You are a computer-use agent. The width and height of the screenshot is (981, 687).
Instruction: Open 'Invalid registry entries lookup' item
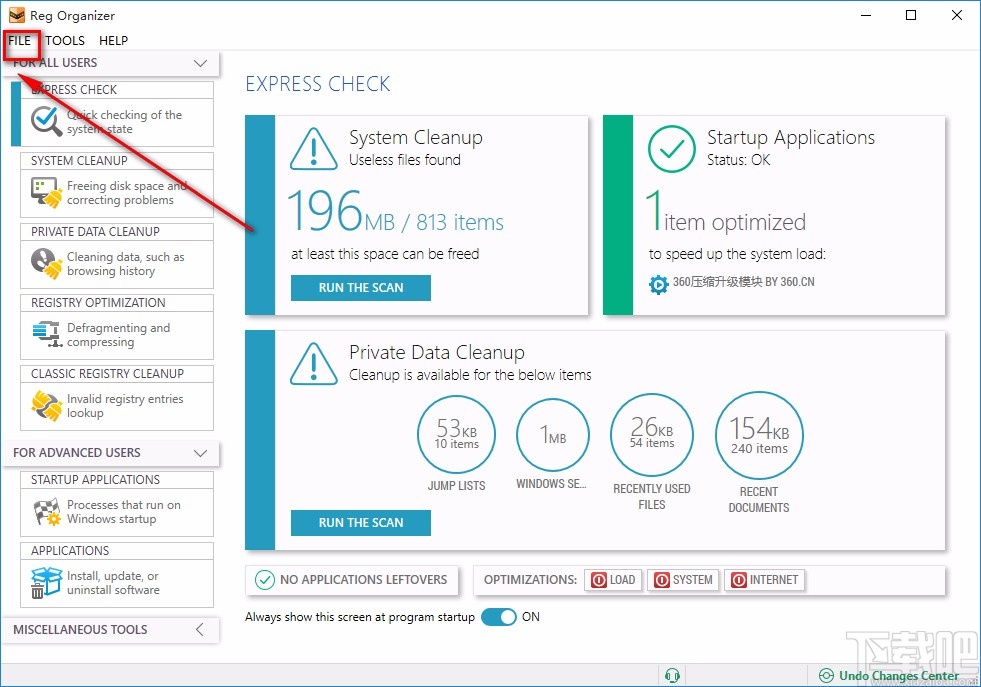pyautogui.click(x=117, y=405)
